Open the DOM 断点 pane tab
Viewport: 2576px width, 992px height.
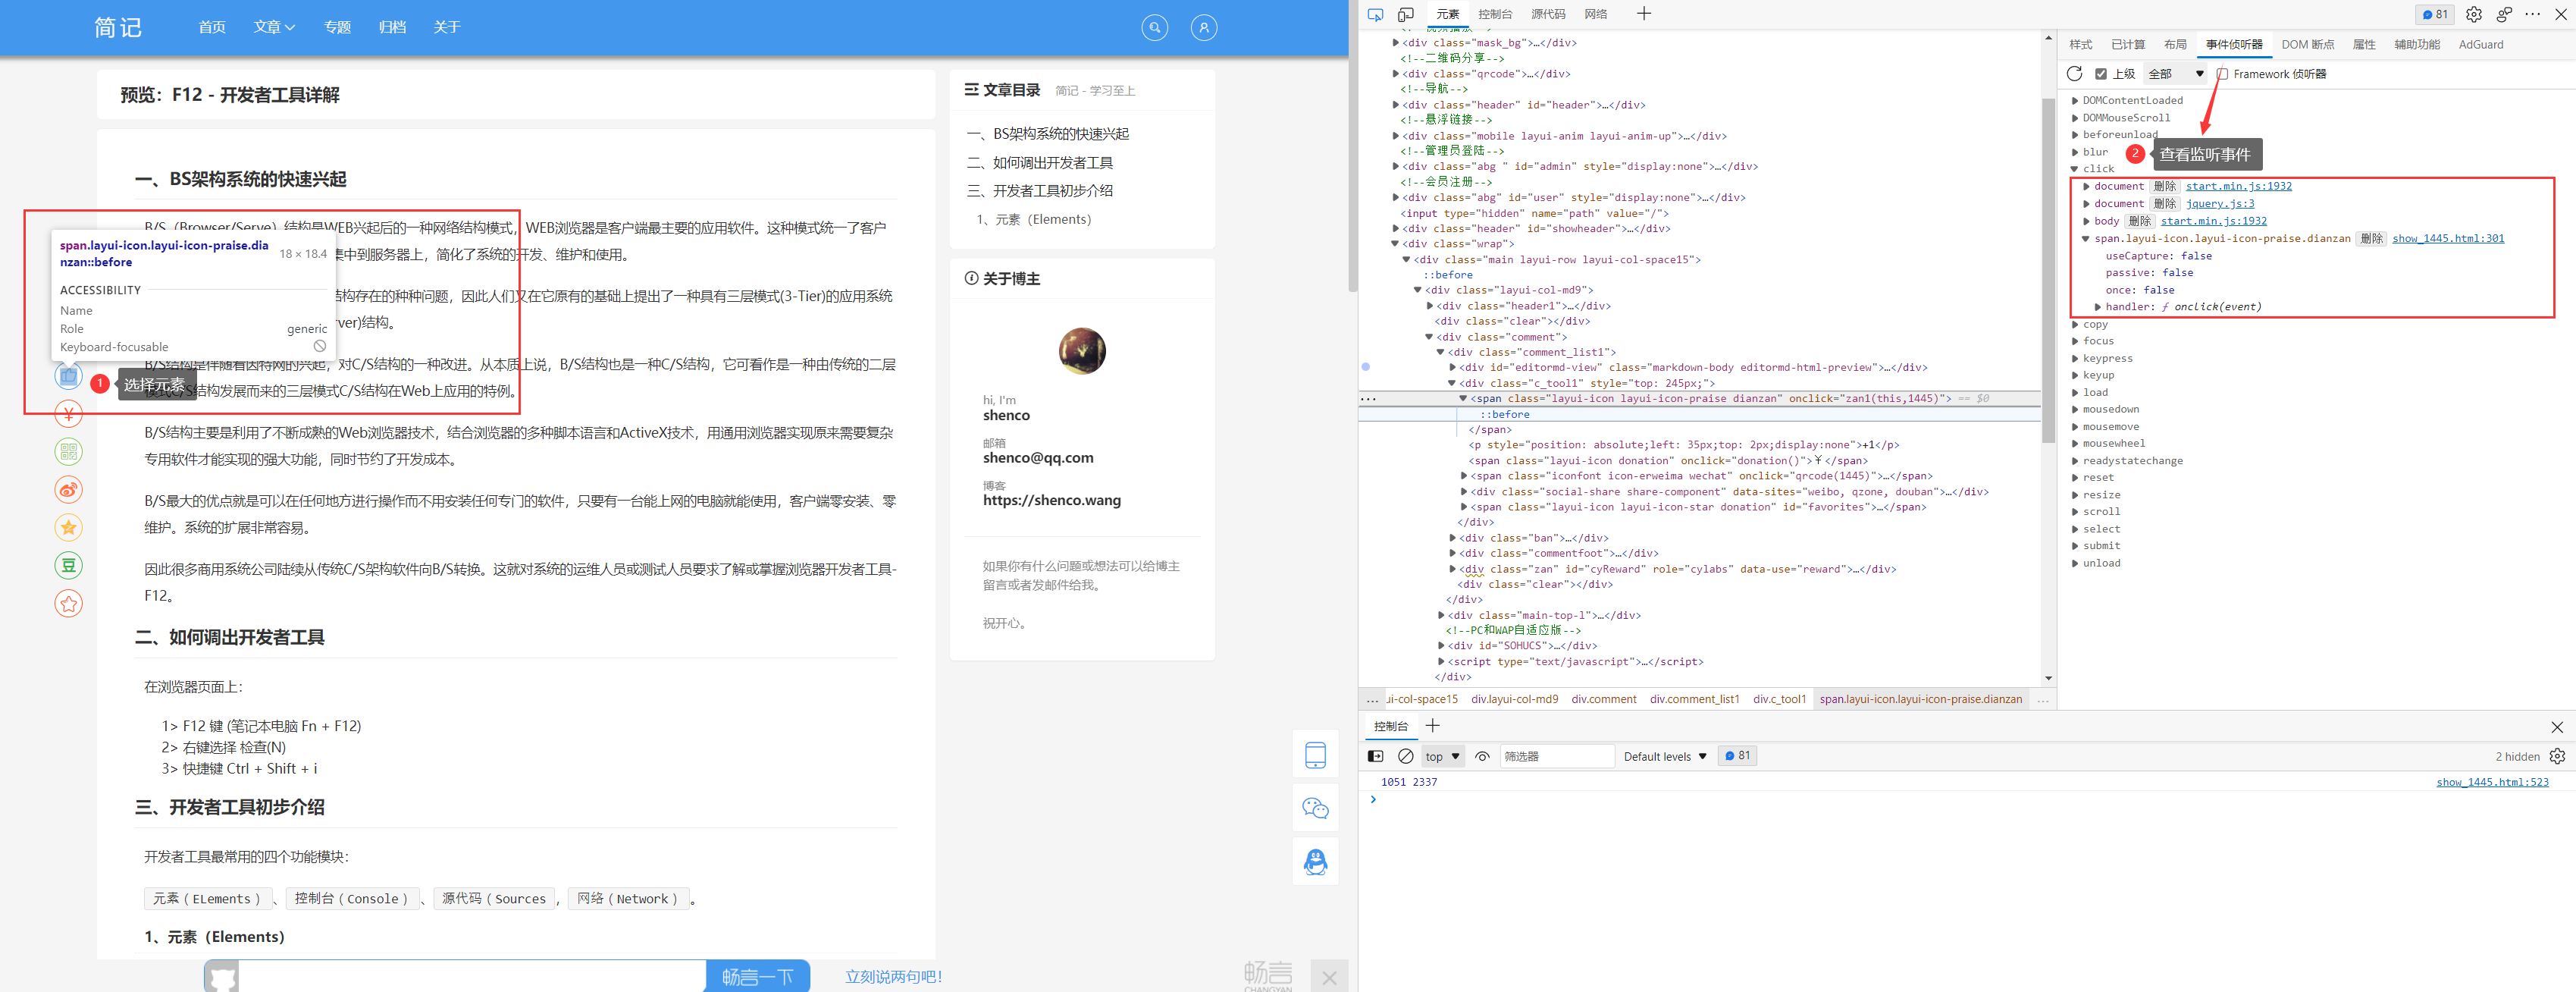coord(2308,45)
